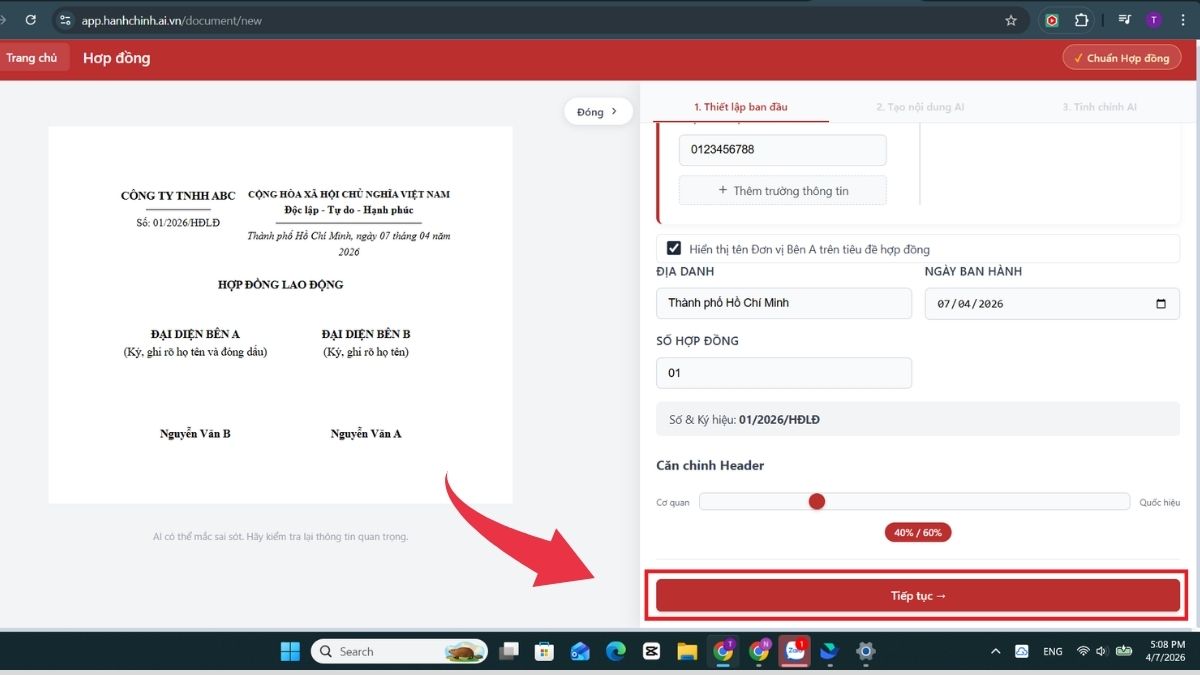This screenshot has height=675, width=1200.
Task: Open the Windows Start menu
Action: 290,651
